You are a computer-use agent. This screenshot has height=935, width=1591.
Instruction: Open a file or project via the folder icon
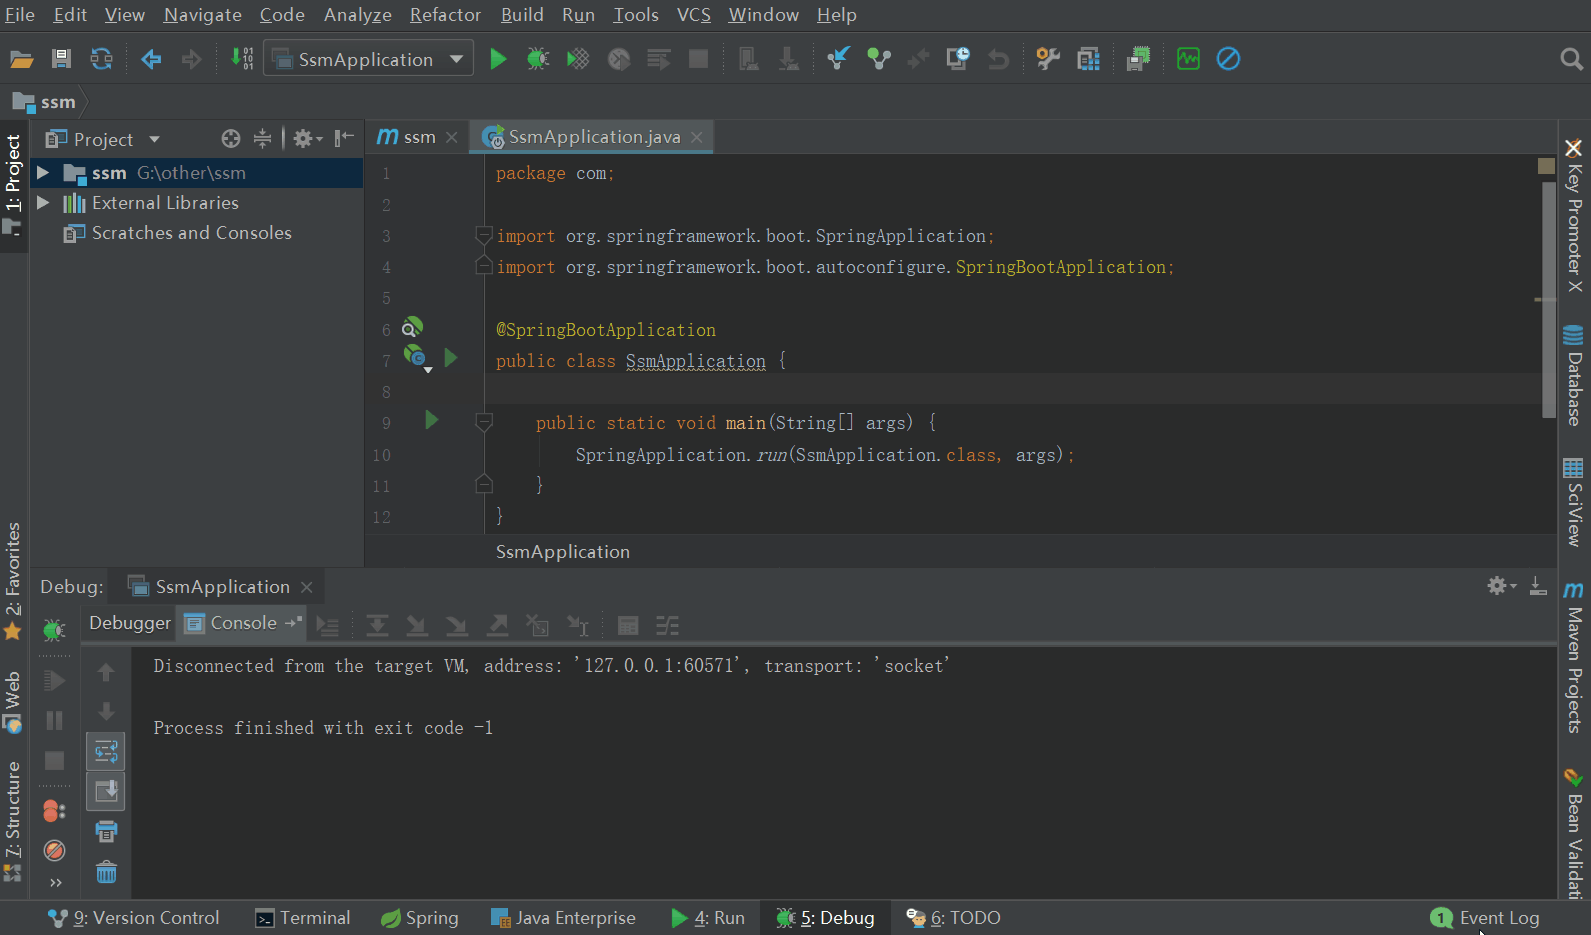(21, 59)
